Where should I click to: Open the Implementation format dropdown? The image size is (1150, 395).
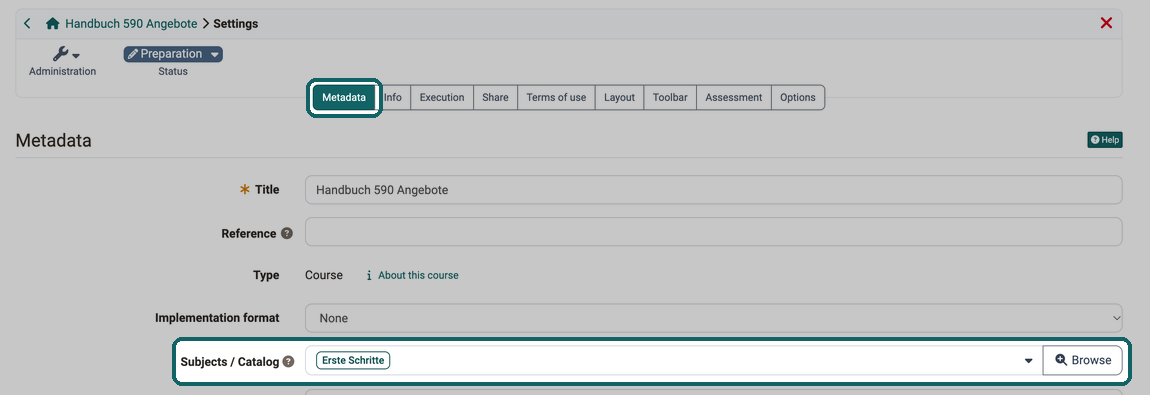point(714,318)
